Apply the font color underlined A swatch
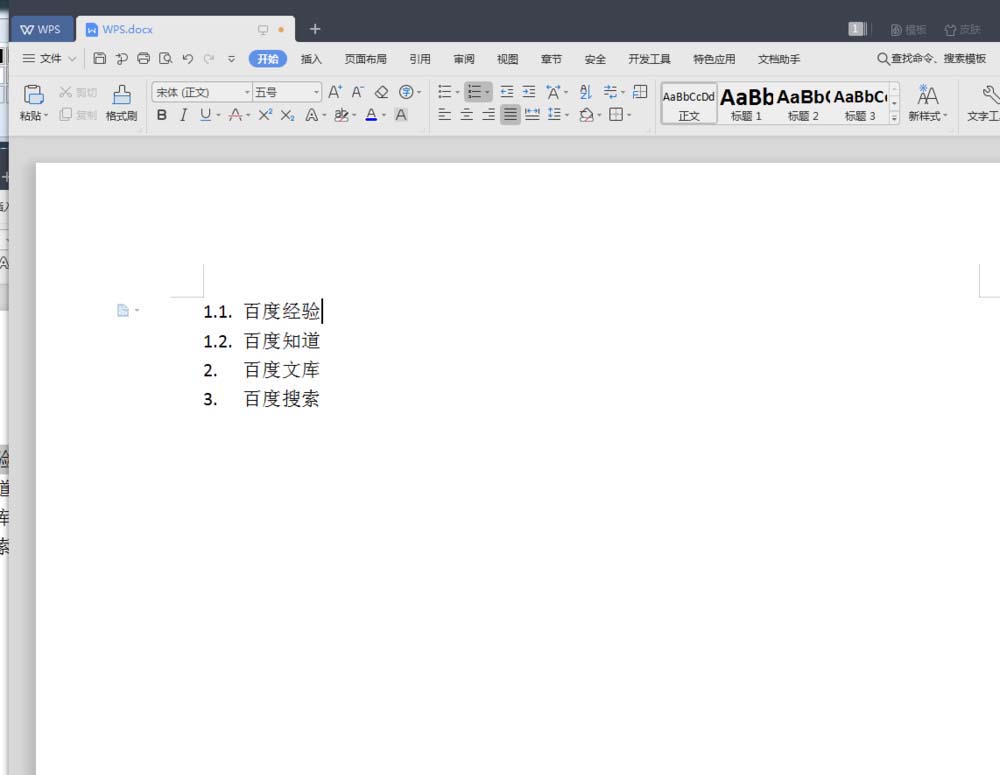The width and height of the screenshot is (1000, 775). coord(371,115)
